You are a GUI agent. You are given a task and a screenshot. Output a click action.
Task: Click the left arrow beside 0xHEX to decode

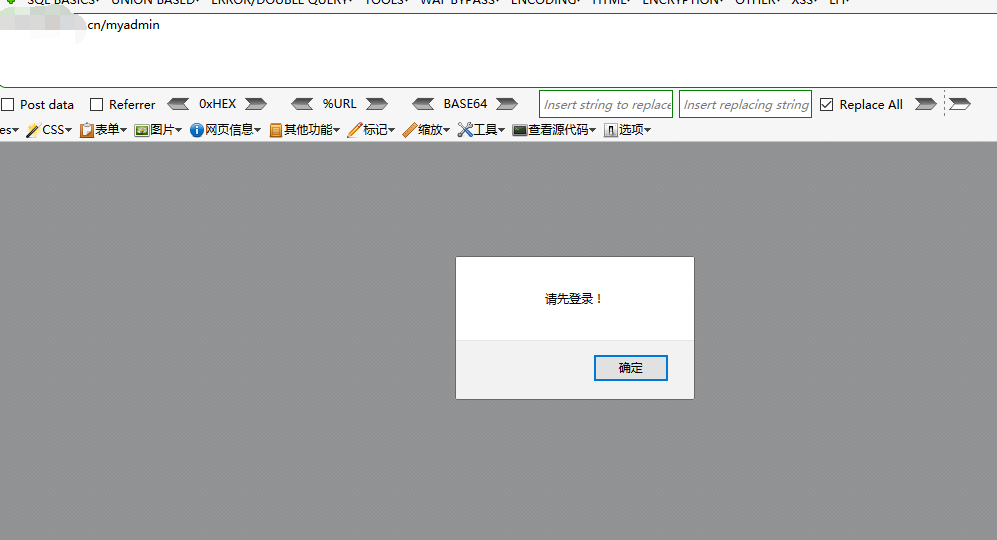(x=178, y=104)
